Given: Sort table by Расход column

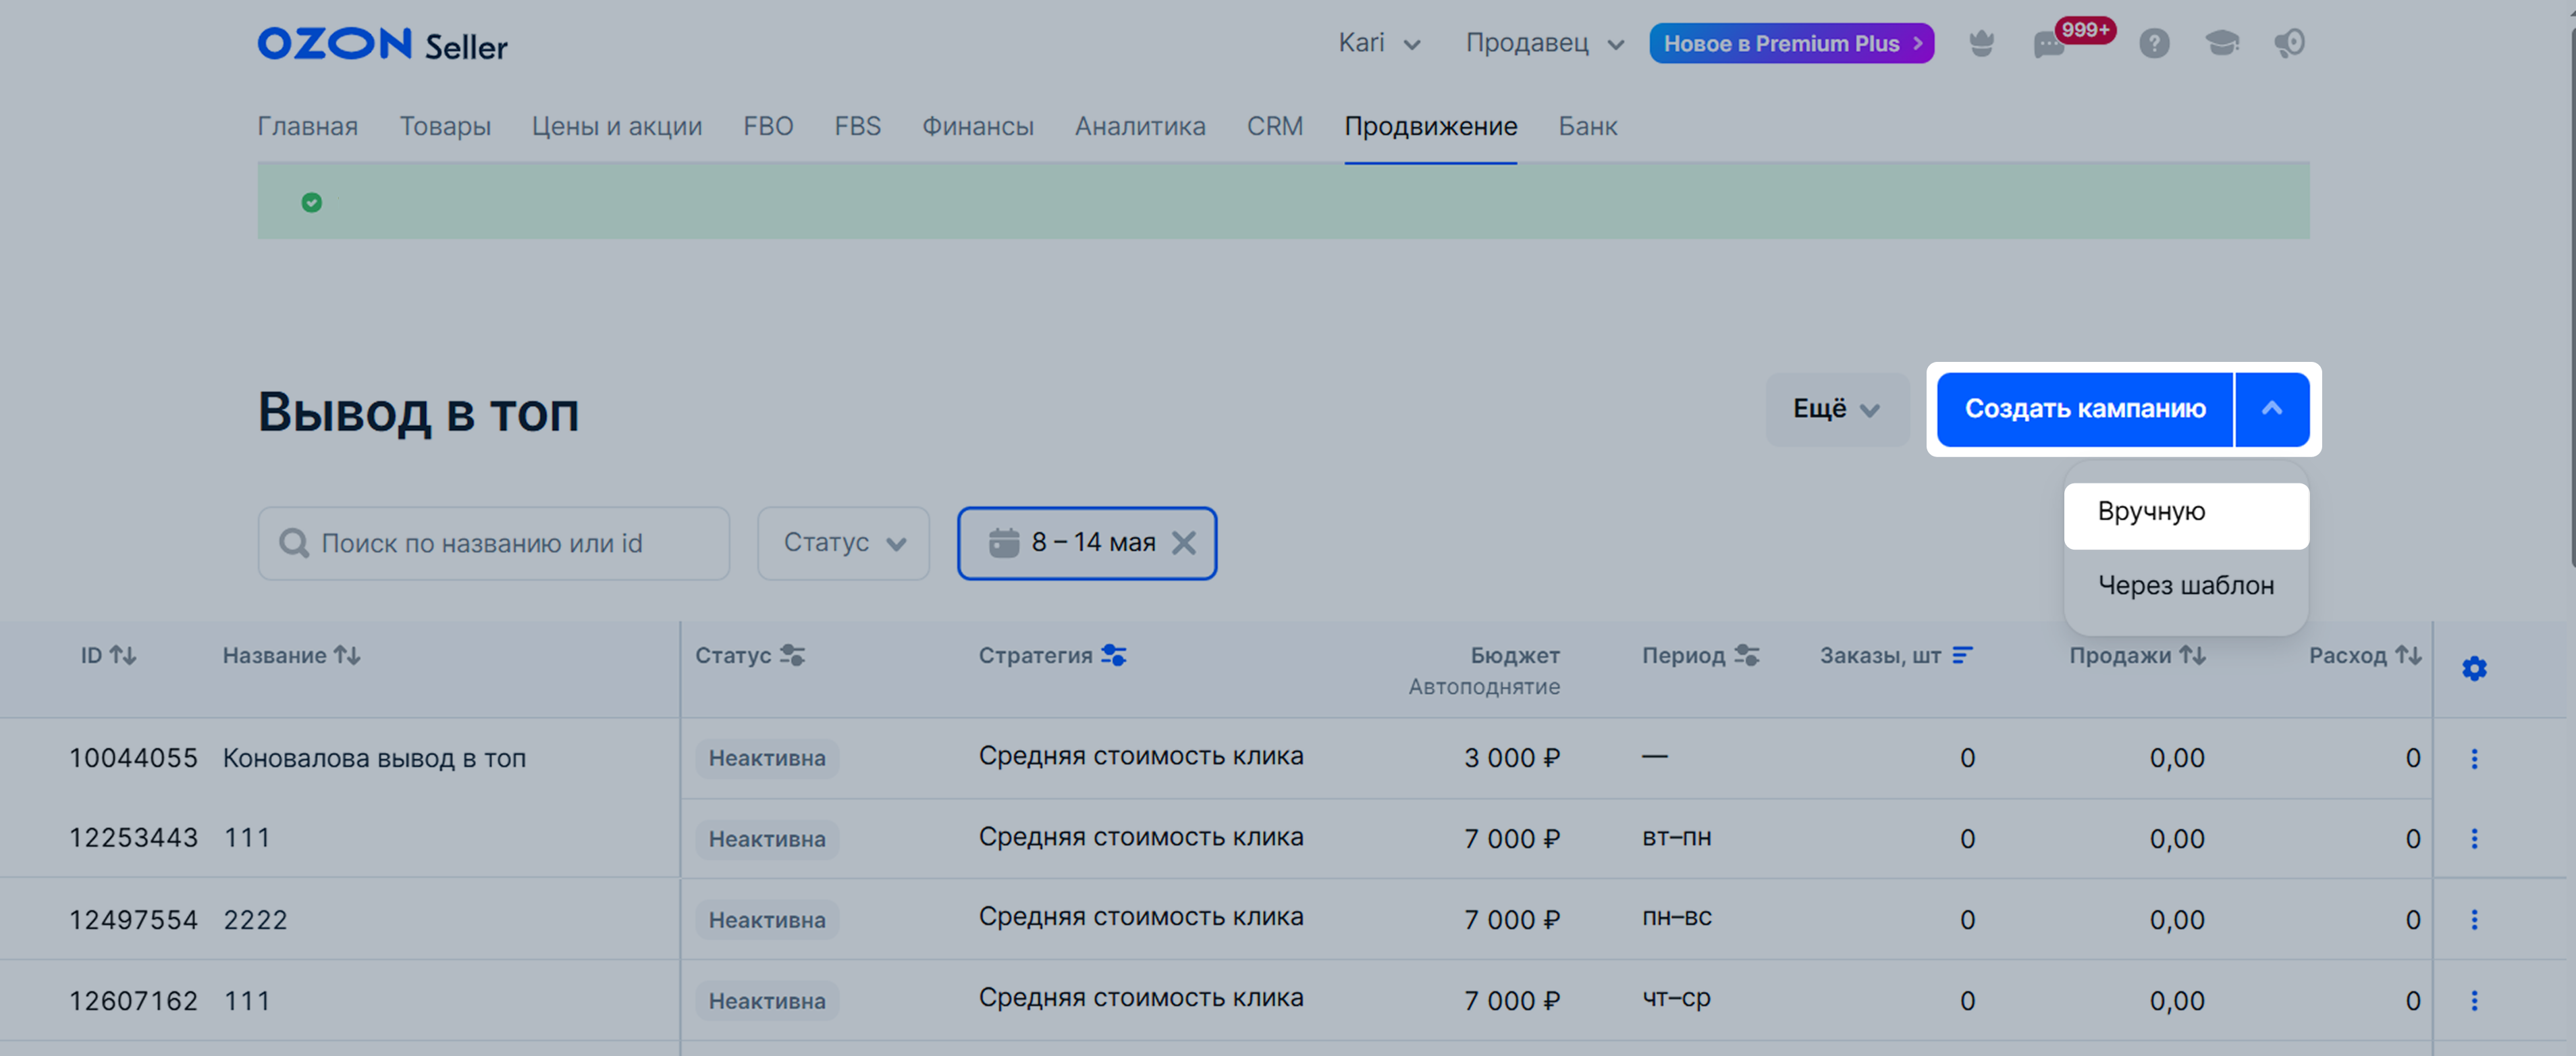Looking at the screenshot, I should 2408,655.
